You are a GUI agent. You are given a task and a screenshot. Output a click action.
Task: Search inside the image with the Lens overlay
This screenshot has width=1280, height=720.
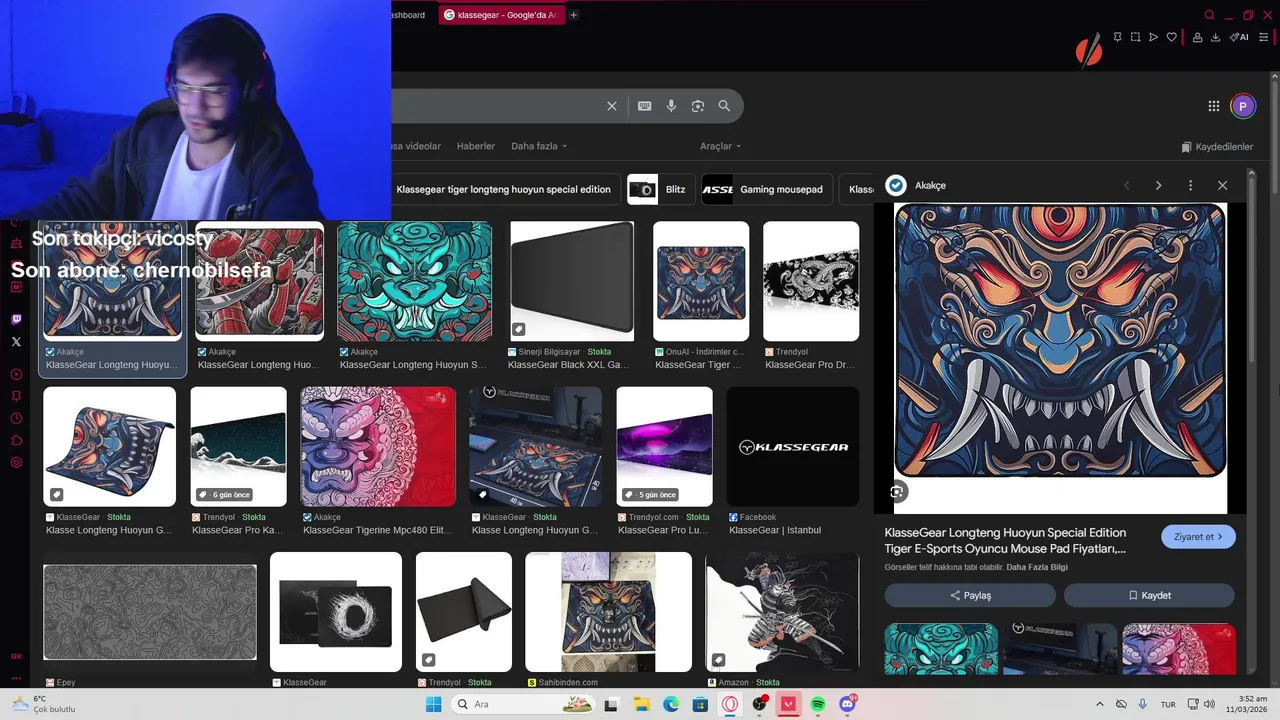coord(897,492)
